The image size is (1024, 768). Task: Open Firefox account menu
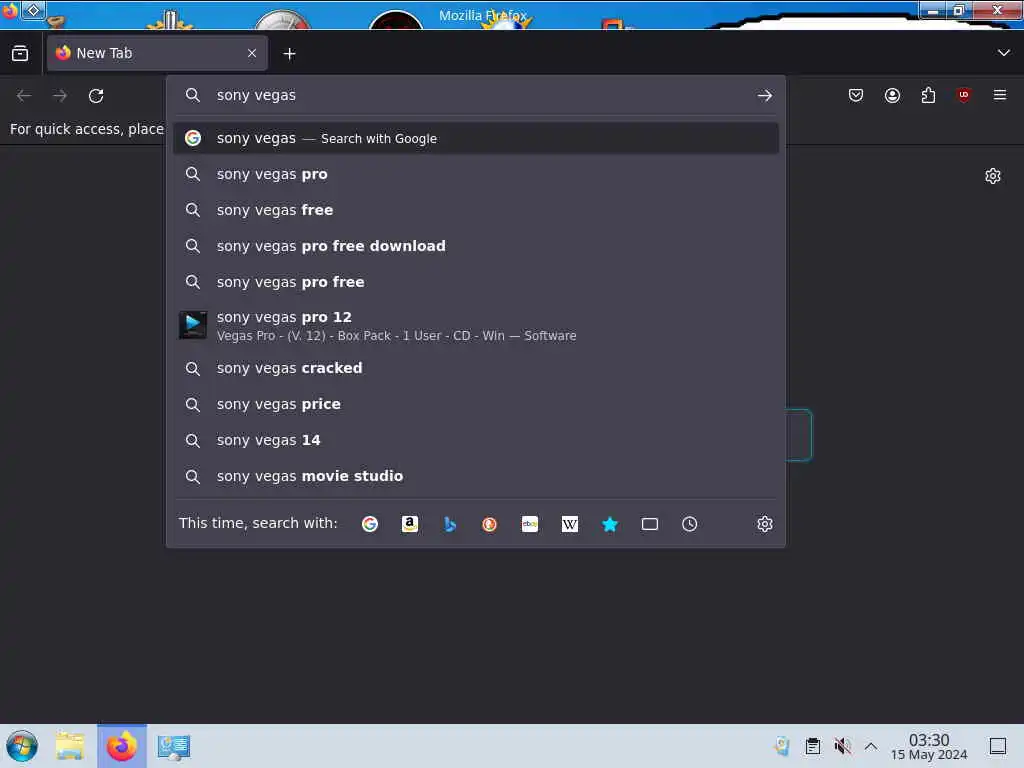pos(892,95)
